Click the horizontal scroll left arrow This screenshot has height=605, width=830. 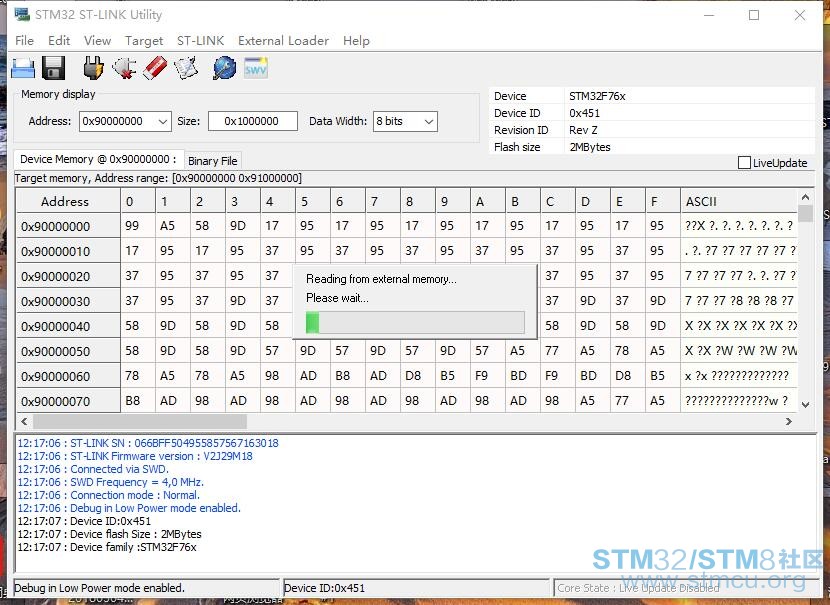click(x=24, y=421)
